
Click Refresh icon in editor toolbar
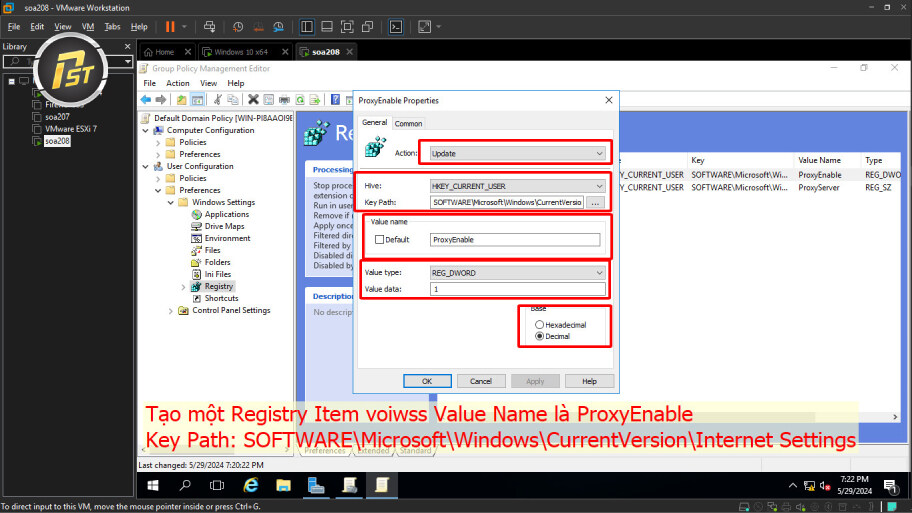coord(300,99)
